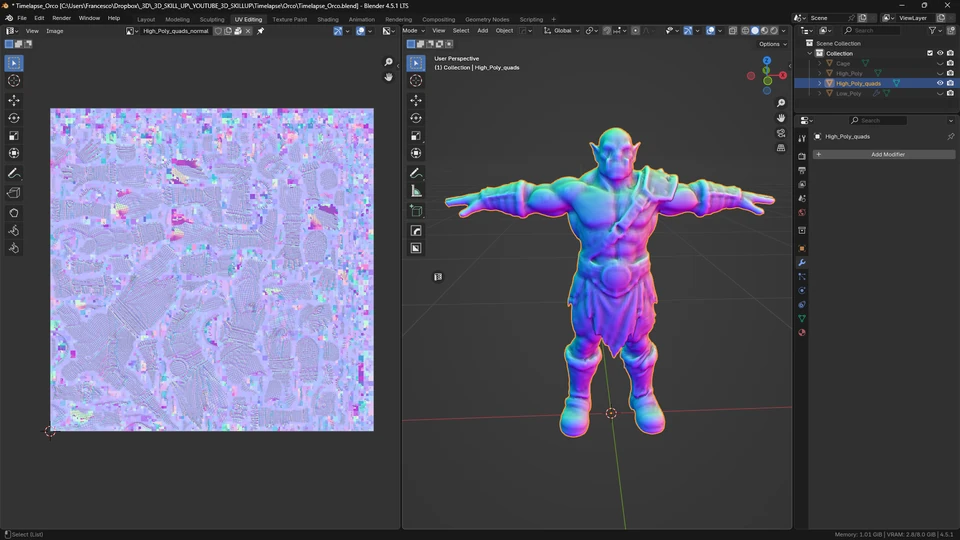
Task: Select the Annotate tool in UV editor toolbar
Action: click(13, 173)
